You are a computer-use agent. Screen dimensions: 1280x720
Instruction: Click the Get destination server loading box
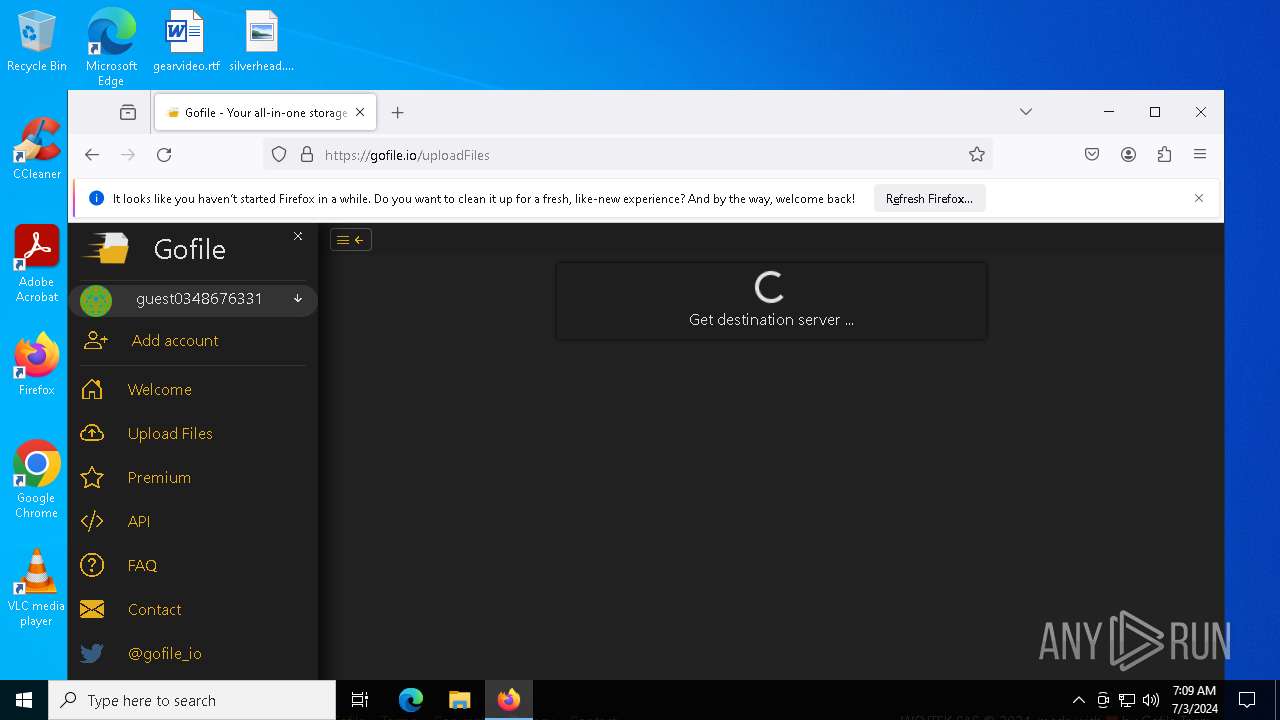(x=771, y=301)
